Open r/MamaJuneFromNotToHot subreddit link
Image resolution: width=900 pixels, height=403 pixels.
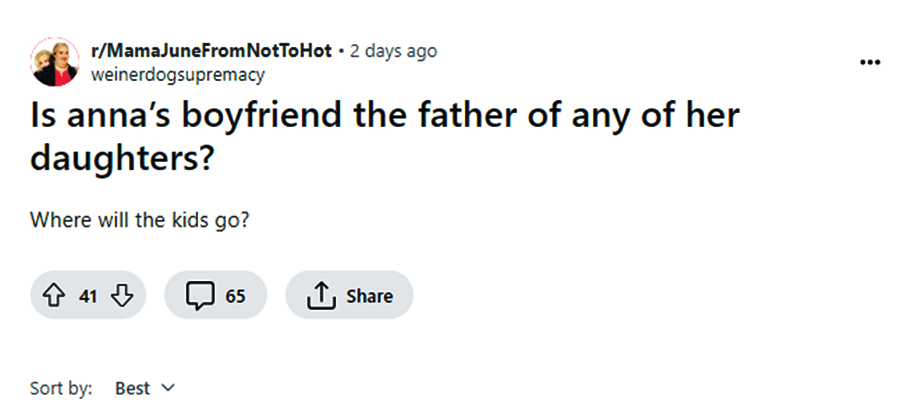(x=211, y=51)
